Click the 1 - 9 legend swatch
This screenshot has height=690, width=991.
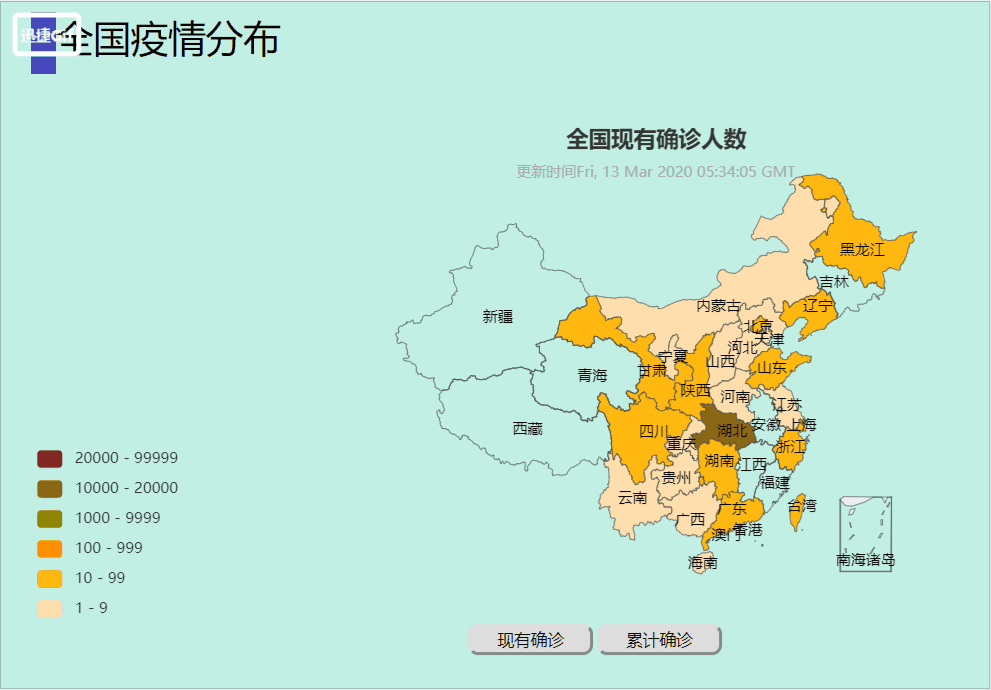click(50, 608)
